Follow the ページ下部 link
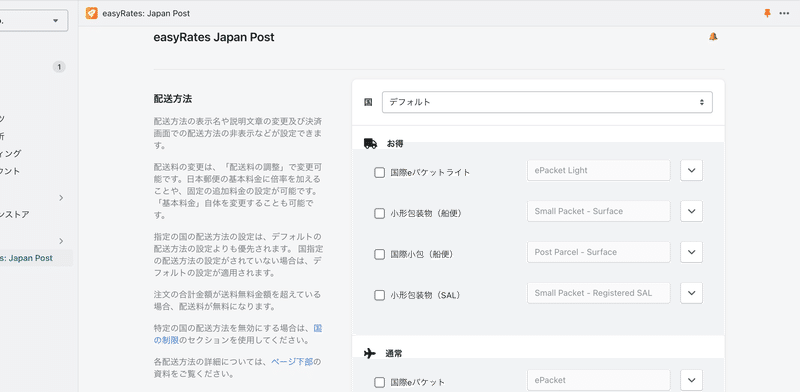 point(291,362)
